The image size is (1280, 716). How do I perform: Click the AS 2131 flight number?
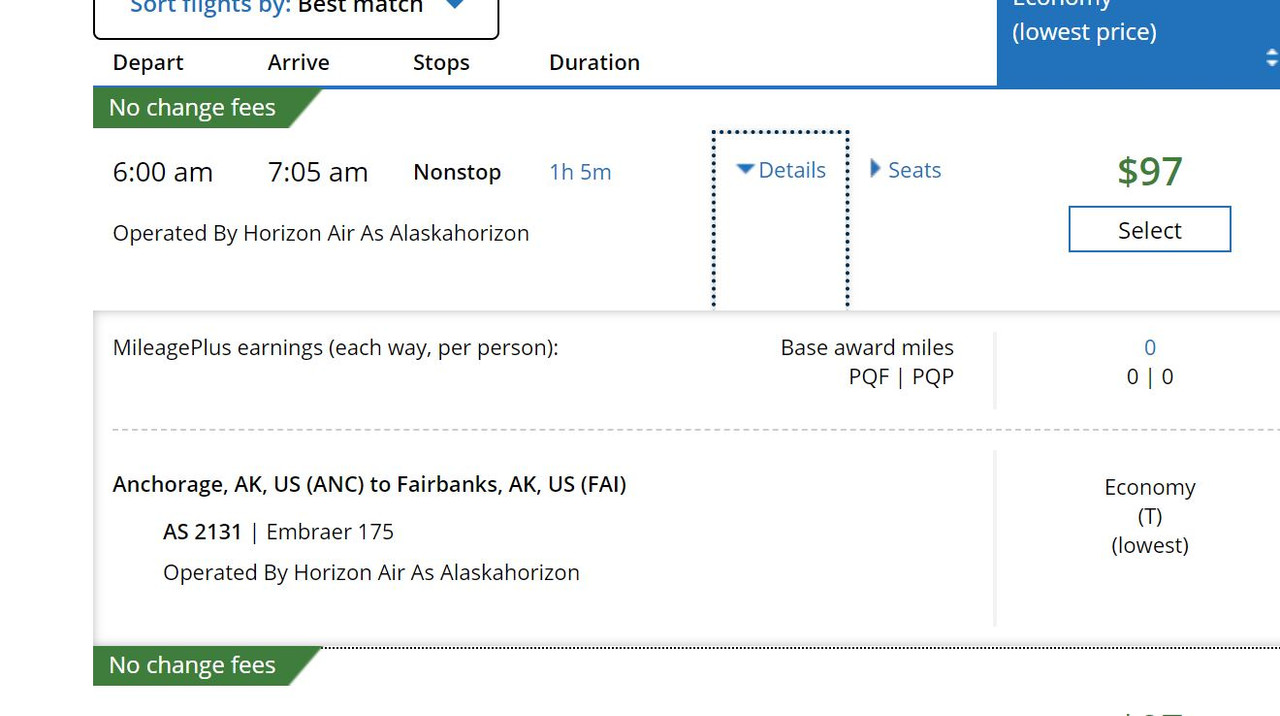point(202,532)
